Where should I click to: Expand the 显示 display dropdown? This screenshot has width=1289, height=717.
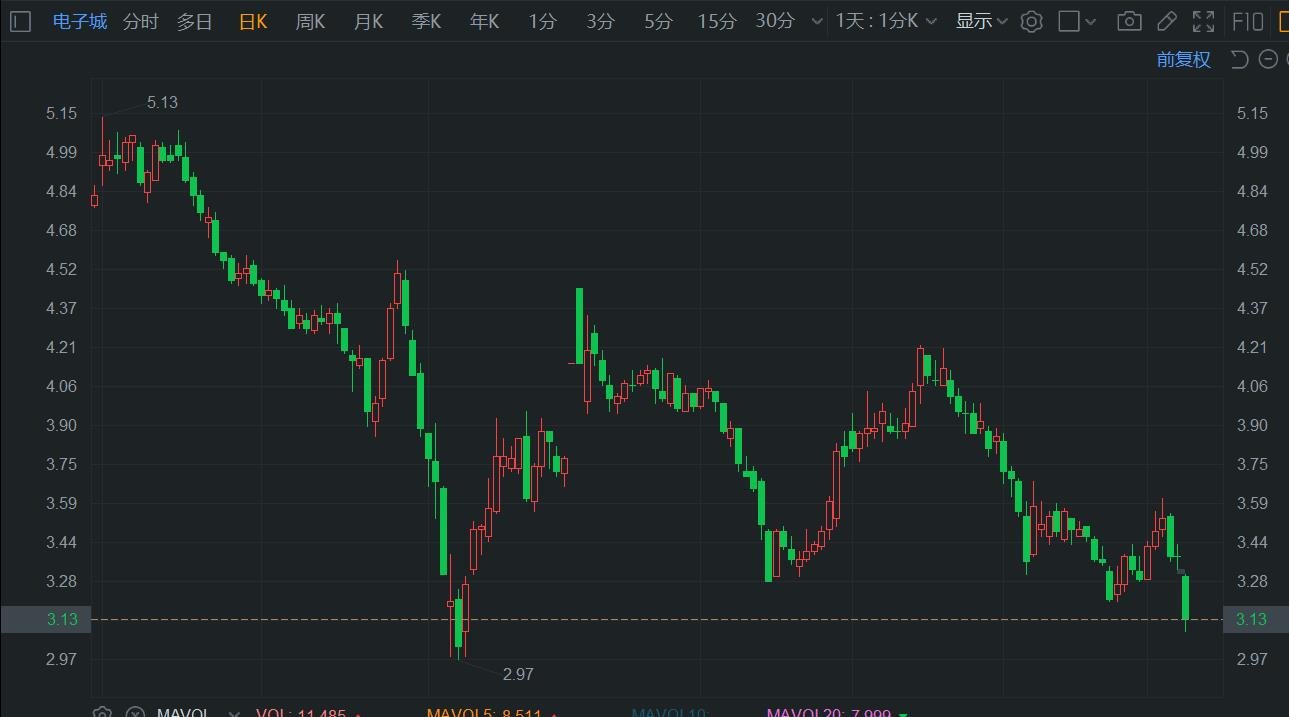[981, 21]
